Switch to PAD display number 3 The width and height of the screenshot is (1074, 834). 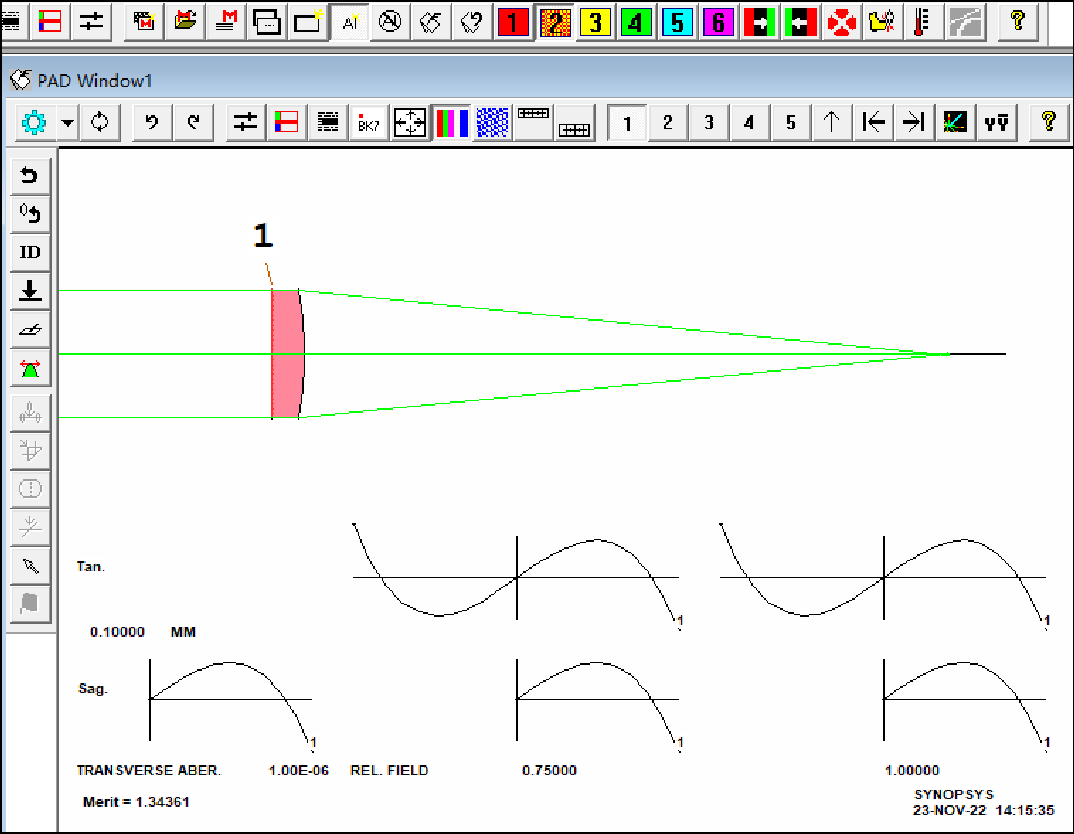pyautogui.click(x=709, y=123)
